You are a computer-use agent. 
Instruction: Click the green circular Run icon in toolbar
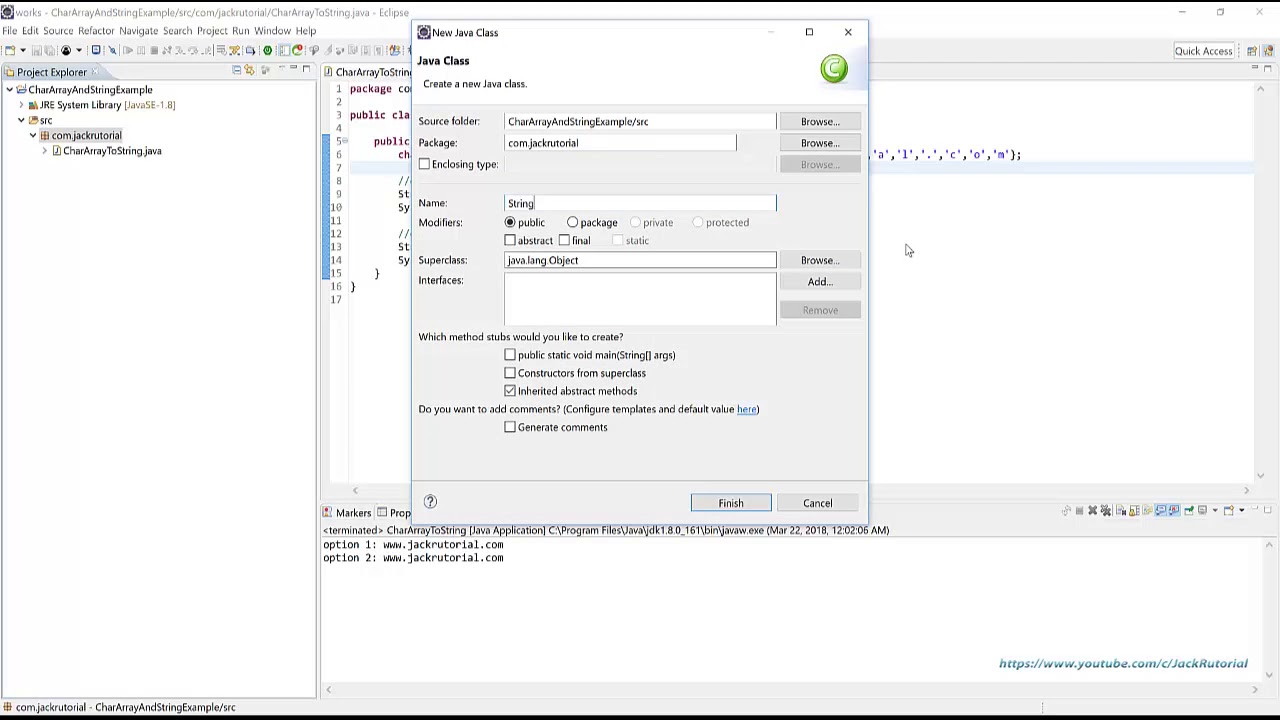pos(267,50)
